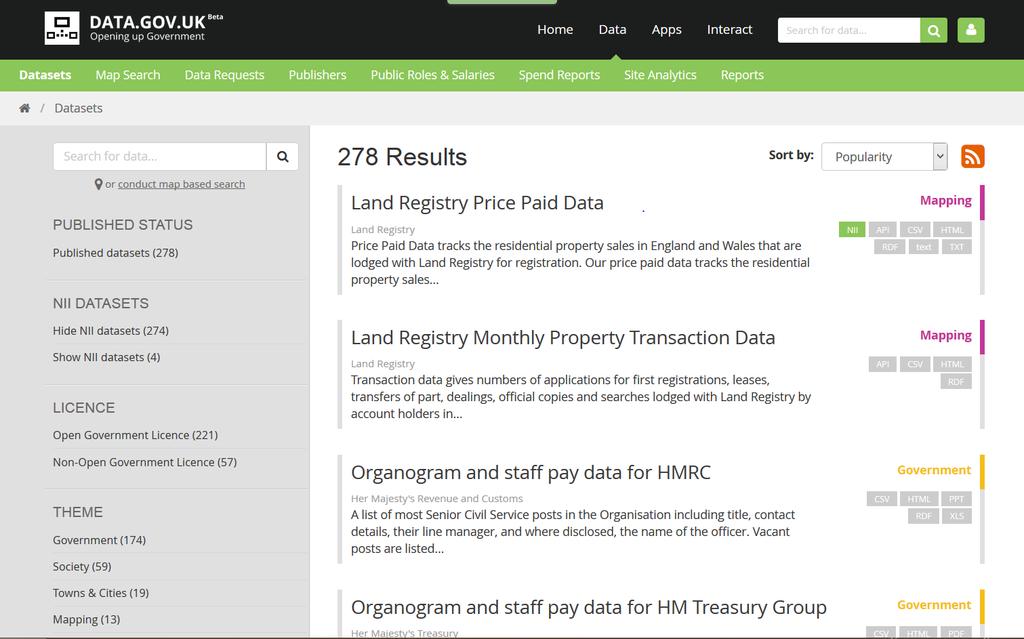Click the DATA.GOV.UK logo icon
The image size is (1024, 639).
click(62, 28)
